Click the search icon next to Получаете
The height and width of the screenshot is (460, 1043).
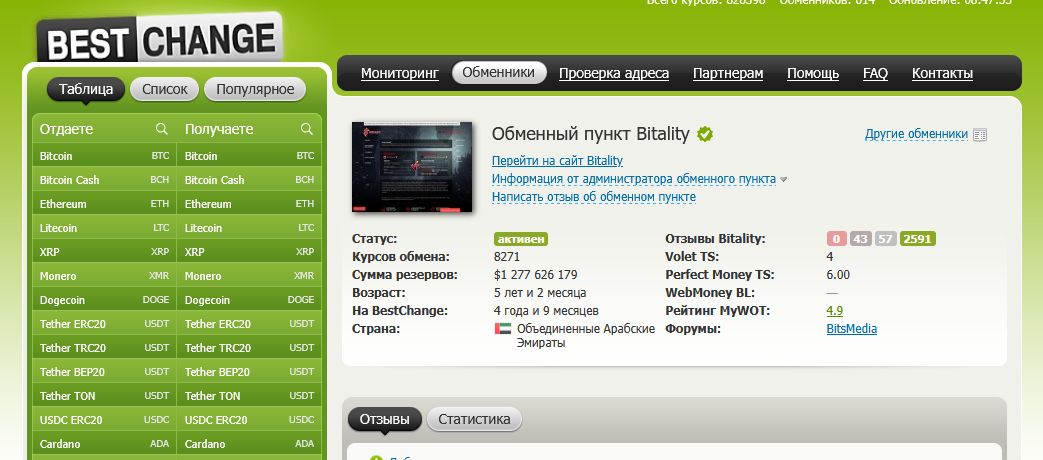click(x=307, y=129)
